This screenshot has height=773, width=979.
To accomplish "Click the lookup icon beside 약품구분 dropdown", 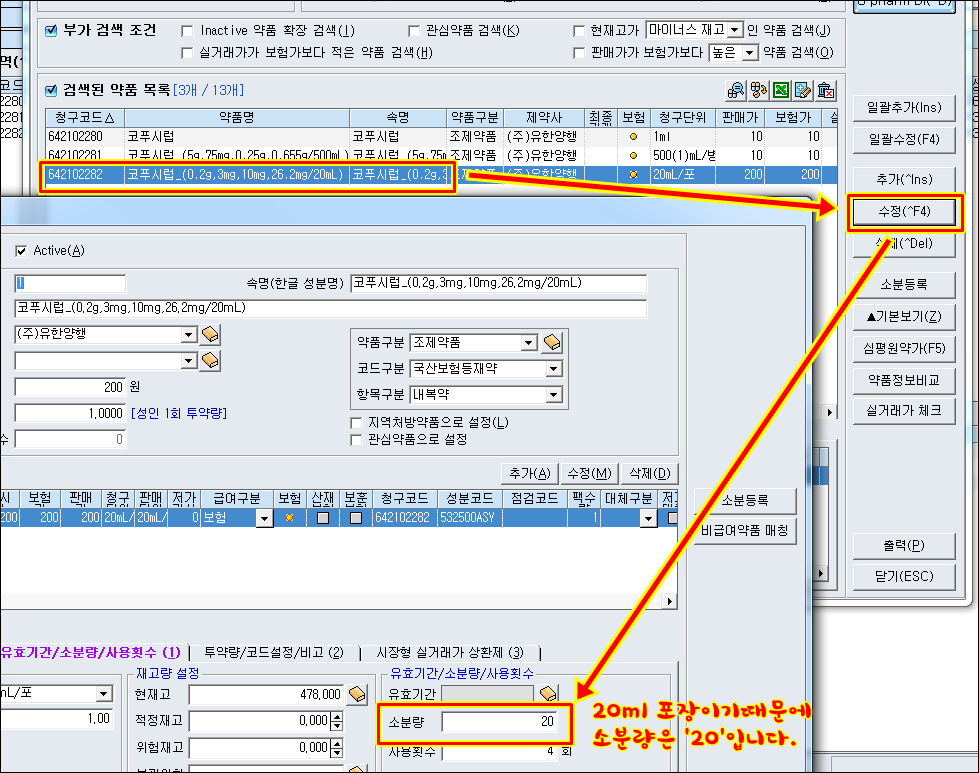I will [552, 343].
